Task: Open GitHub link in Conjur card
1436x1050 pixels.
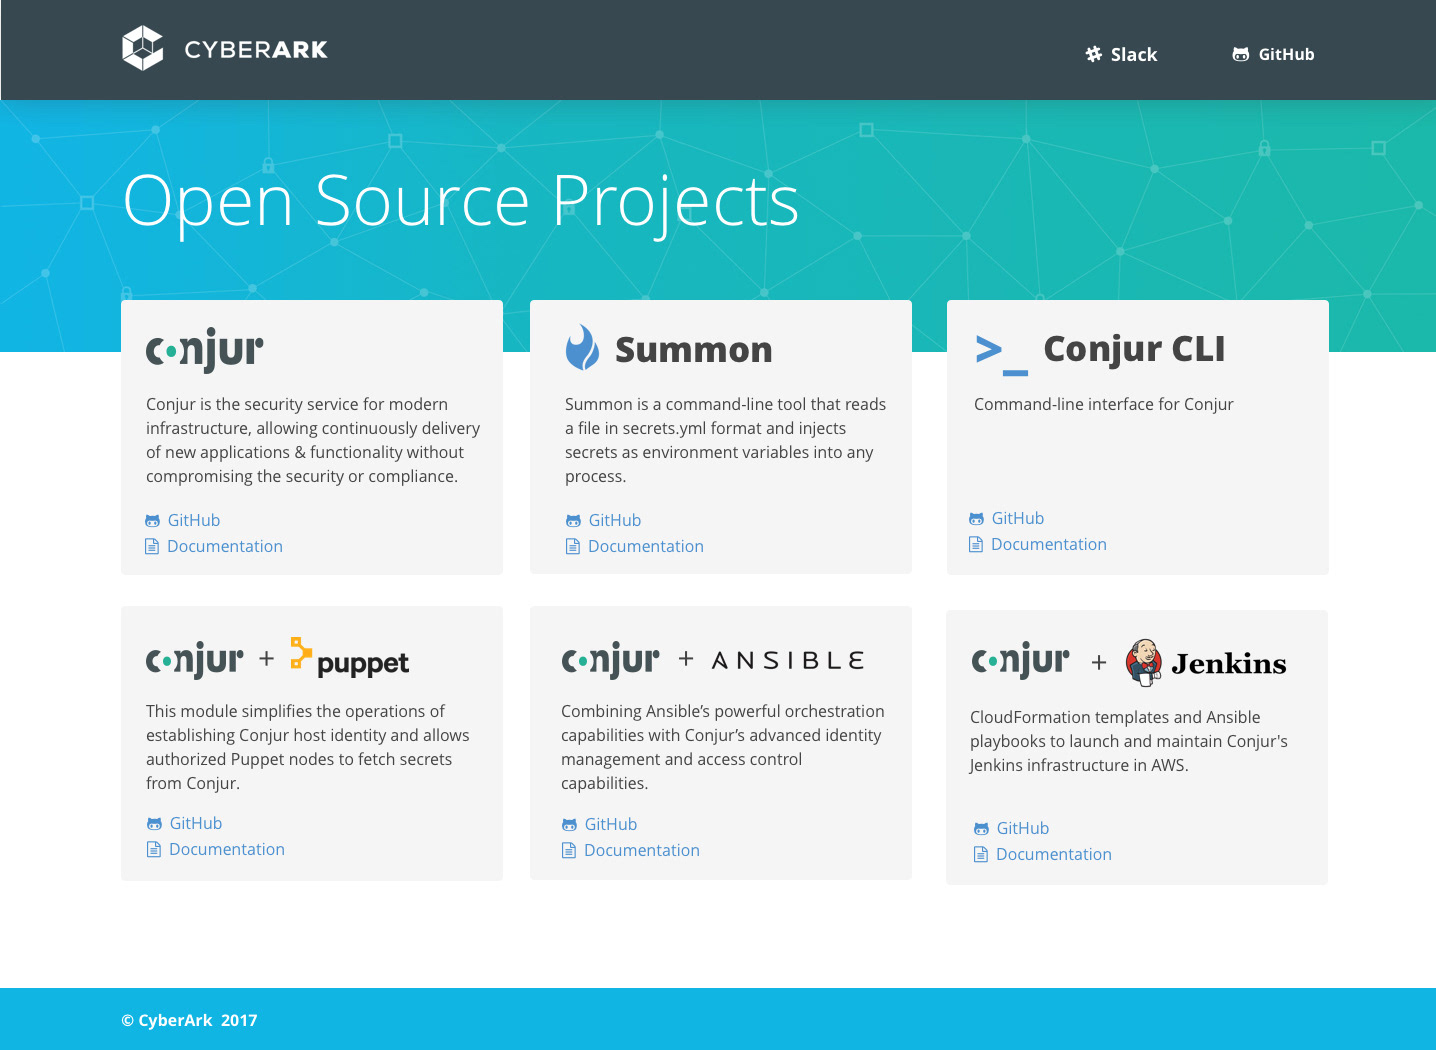Action: click(194, 520)
